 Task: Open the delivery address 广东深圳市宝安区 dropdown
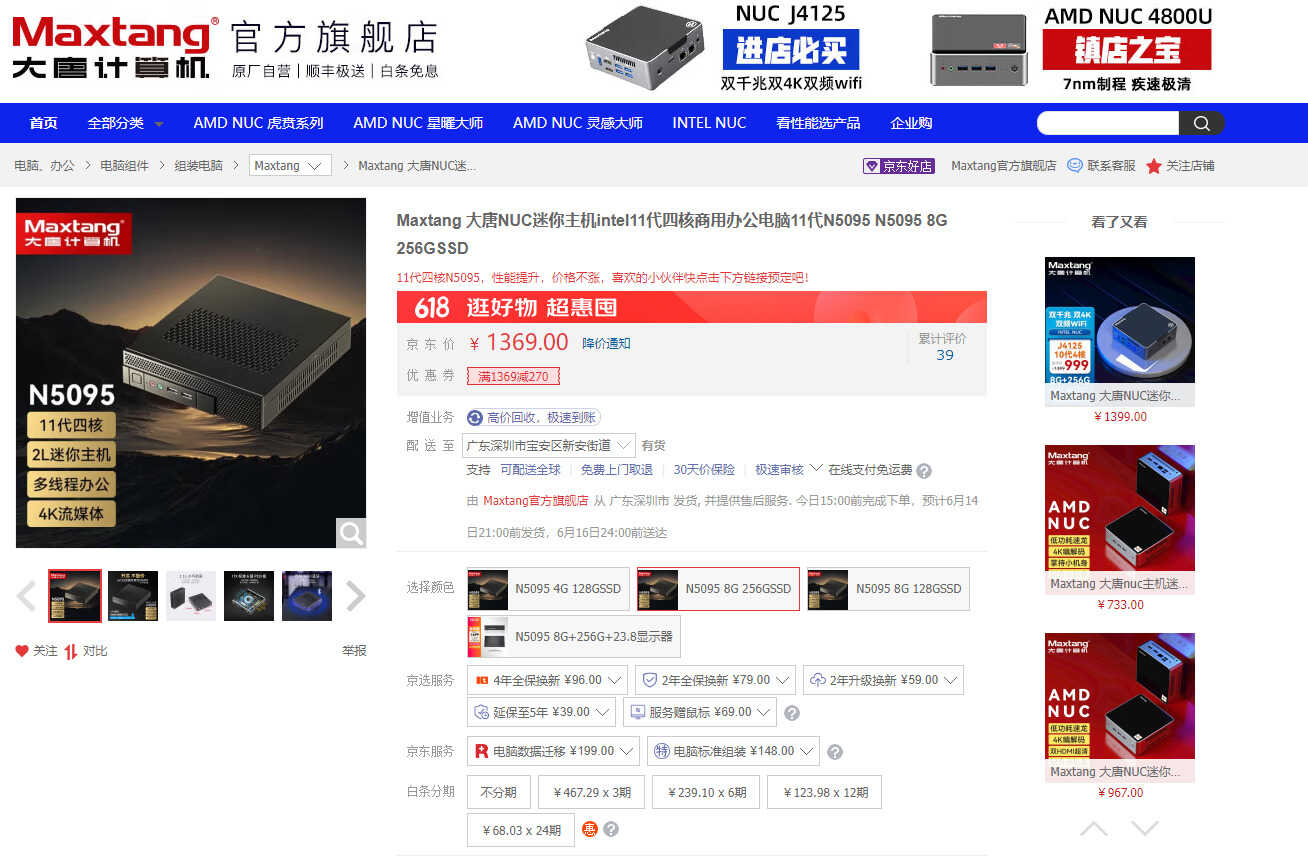coord(551,445)
